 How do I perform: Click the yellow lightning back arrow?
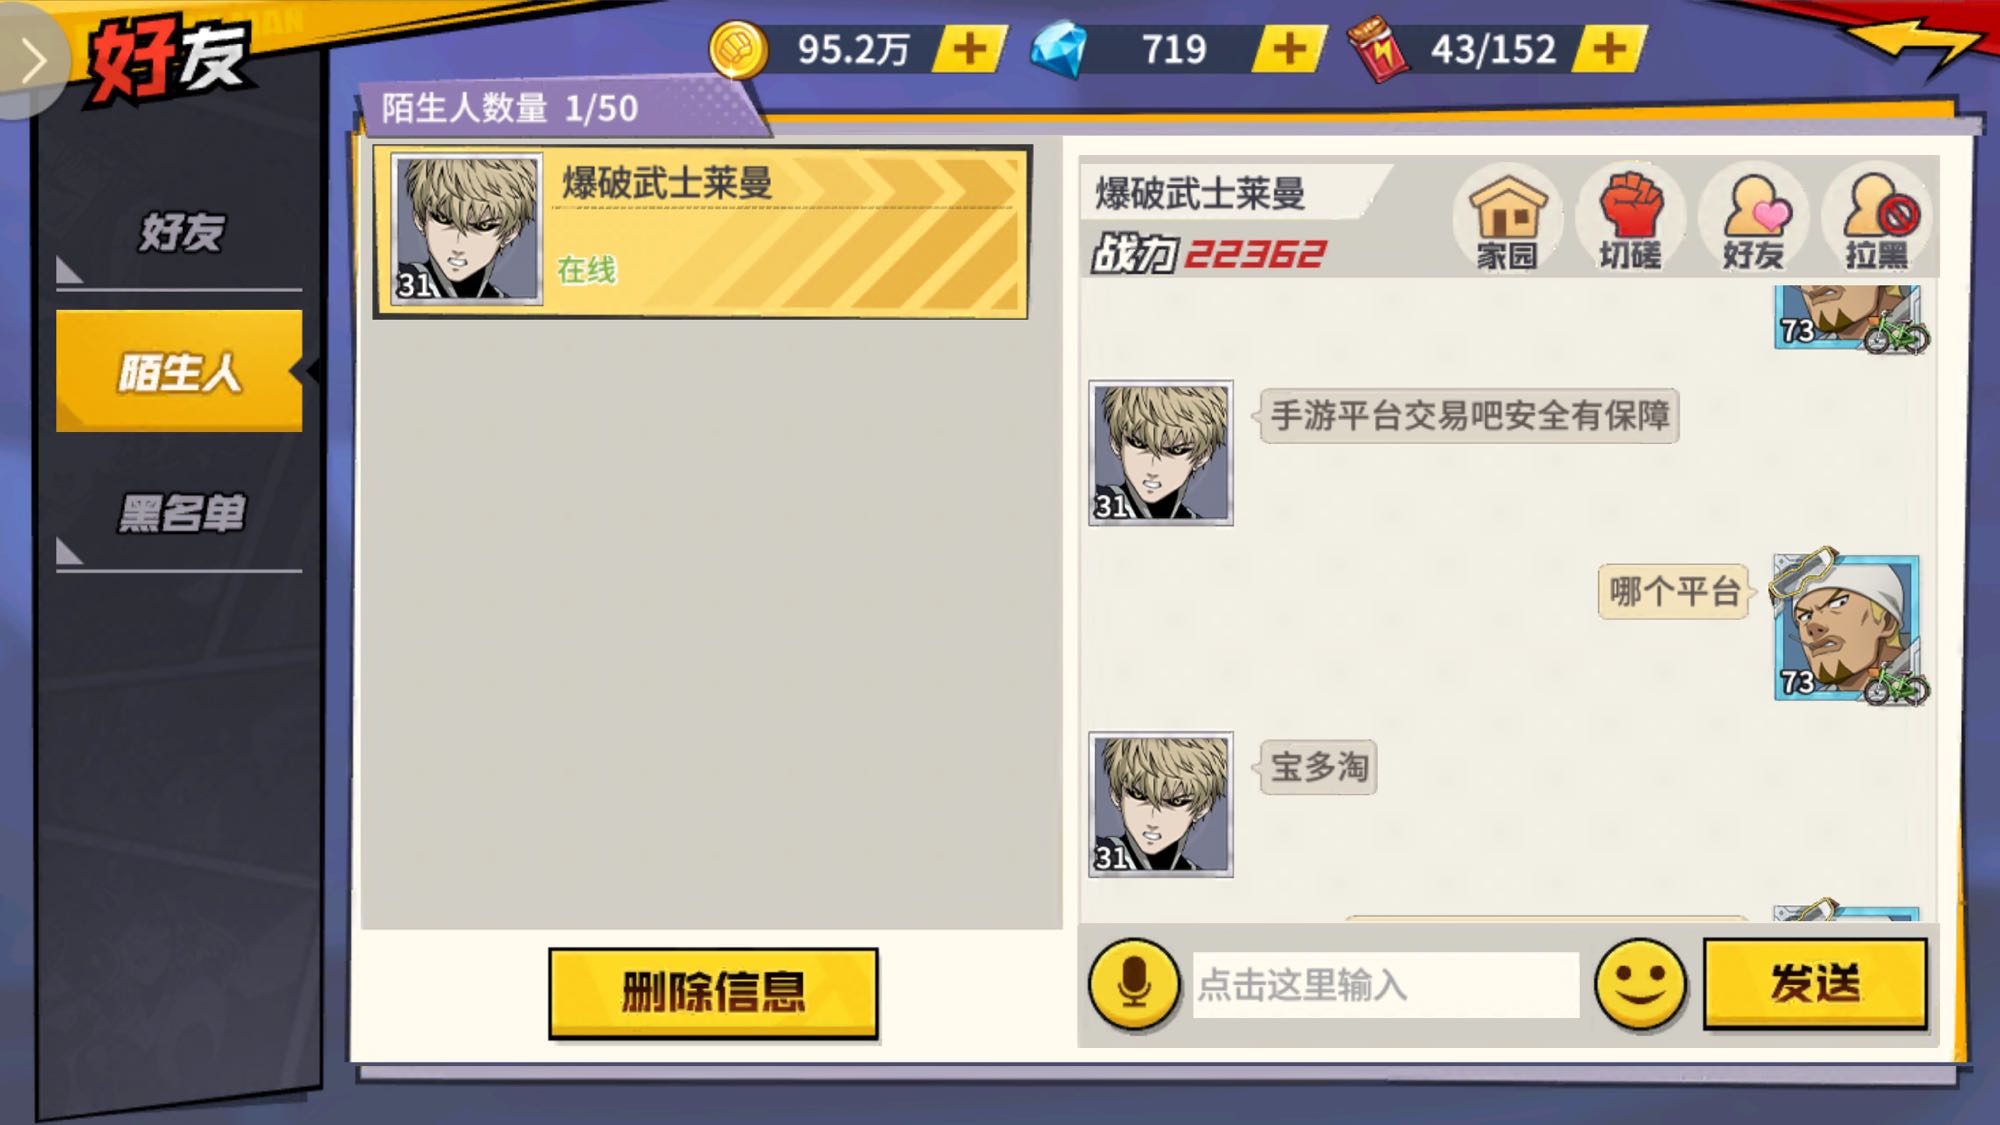[1913, 45]
